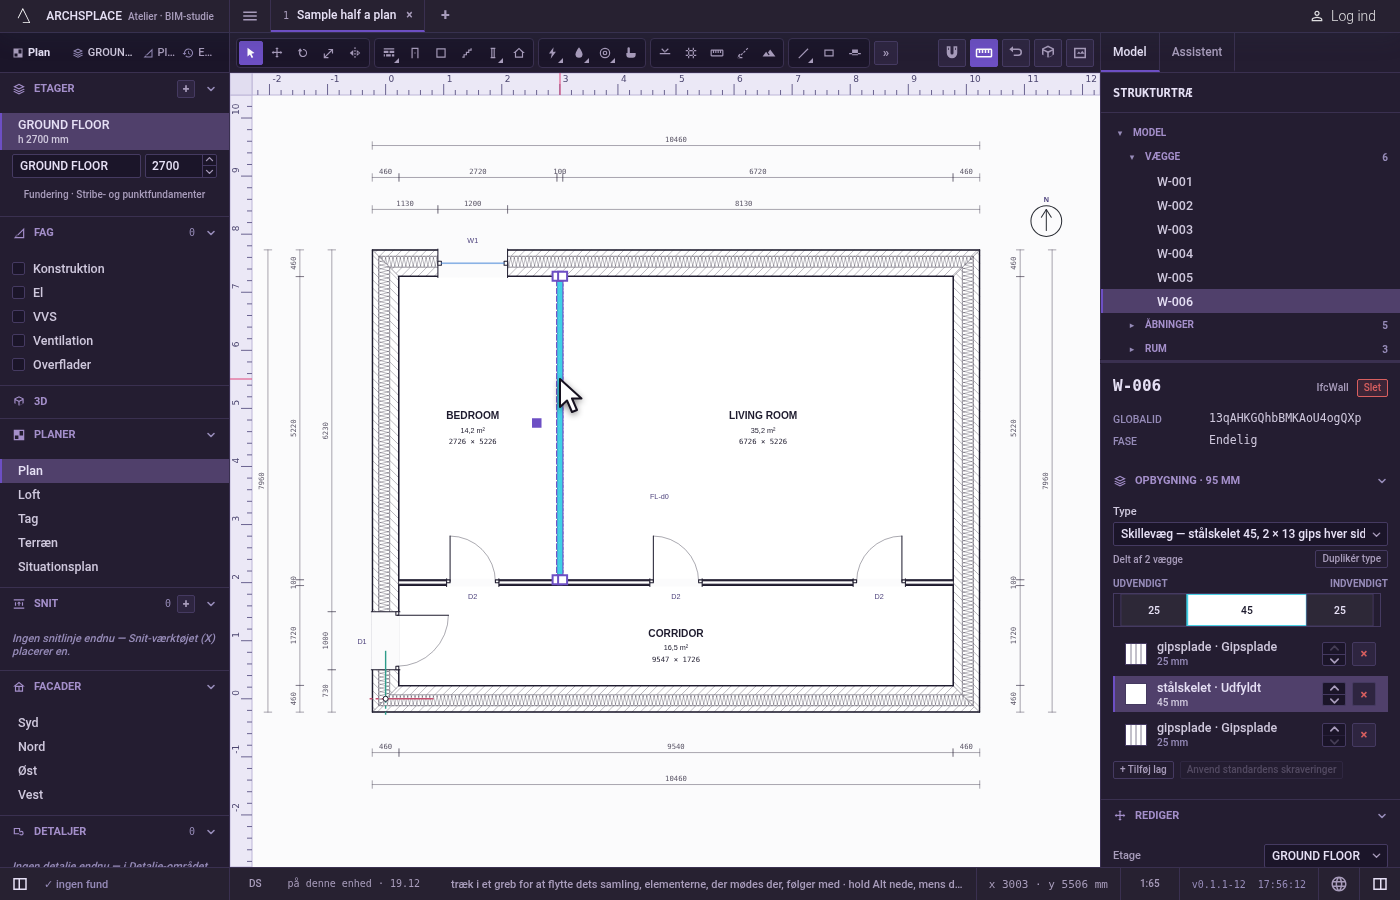Choose the Rotate tool icon
The width and height of the screenshot is (1400, 900).
pyautogui.click(x=303, y=53)
